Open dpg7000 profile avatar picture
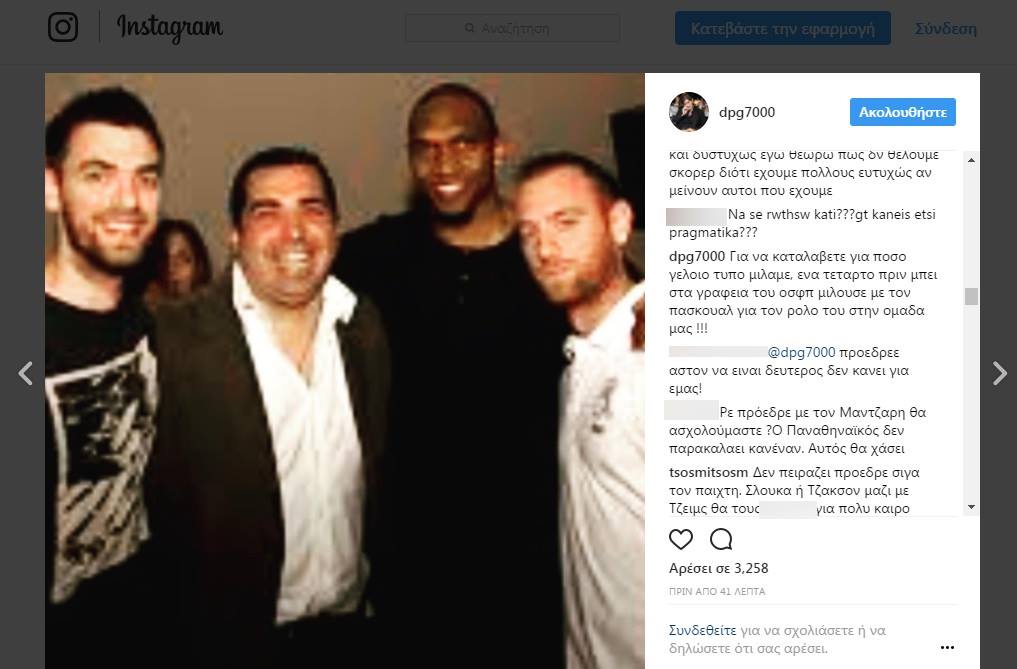Viewport: 1017px width, 669px height. click(689, 112)
